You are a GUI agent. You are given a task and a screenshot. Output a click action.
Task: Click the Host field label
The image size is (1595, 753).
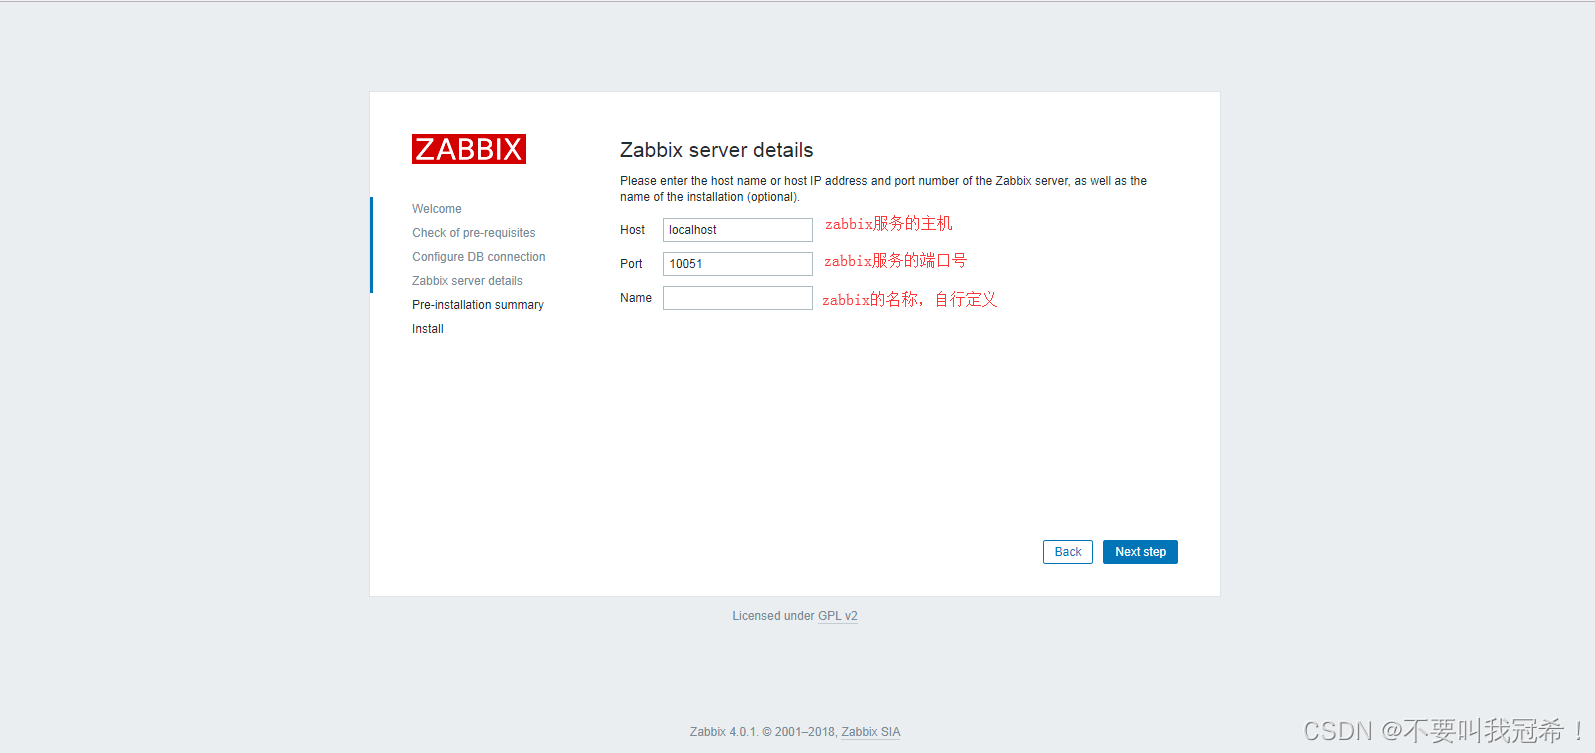coord(632,230)
